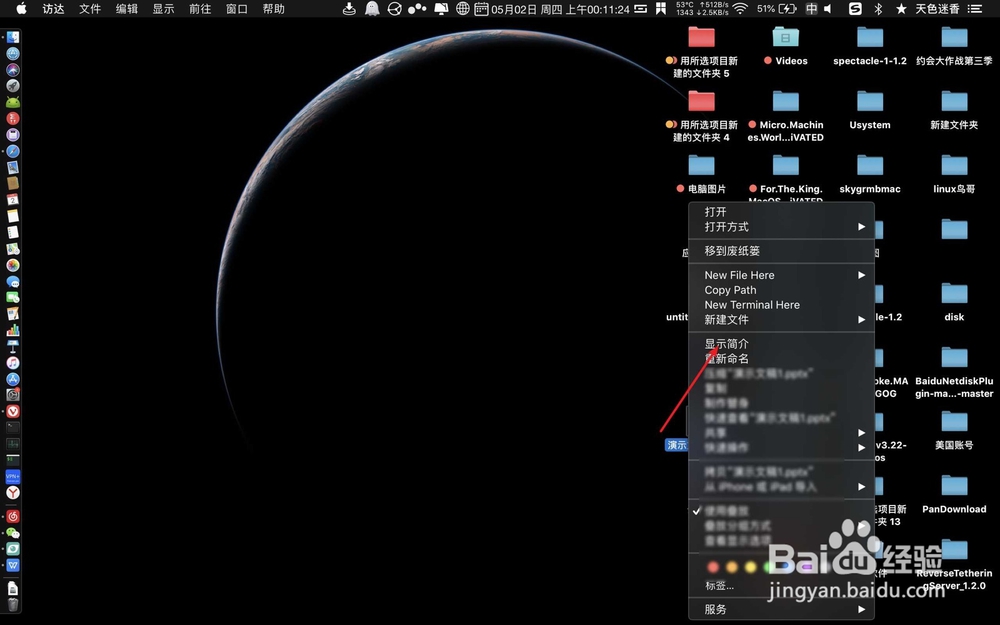Image resolution: width=1000 pixels, height=625 pixels.
Task: Open Messages app in the Dock
Action: coord(13,281)
